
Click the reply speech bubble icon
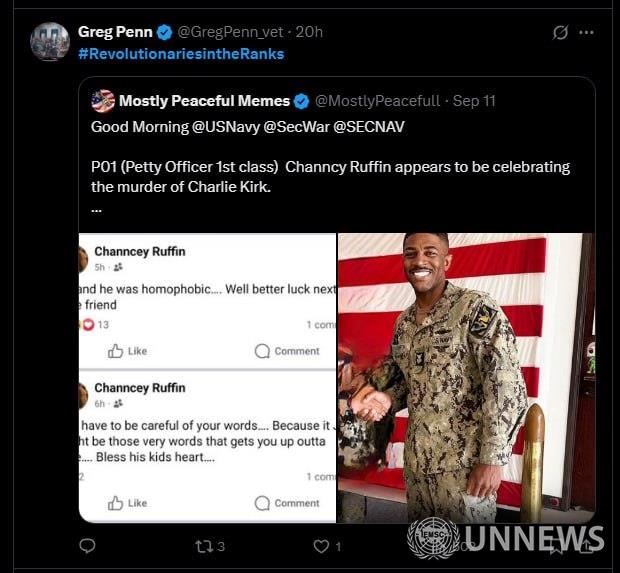(87, 546)
